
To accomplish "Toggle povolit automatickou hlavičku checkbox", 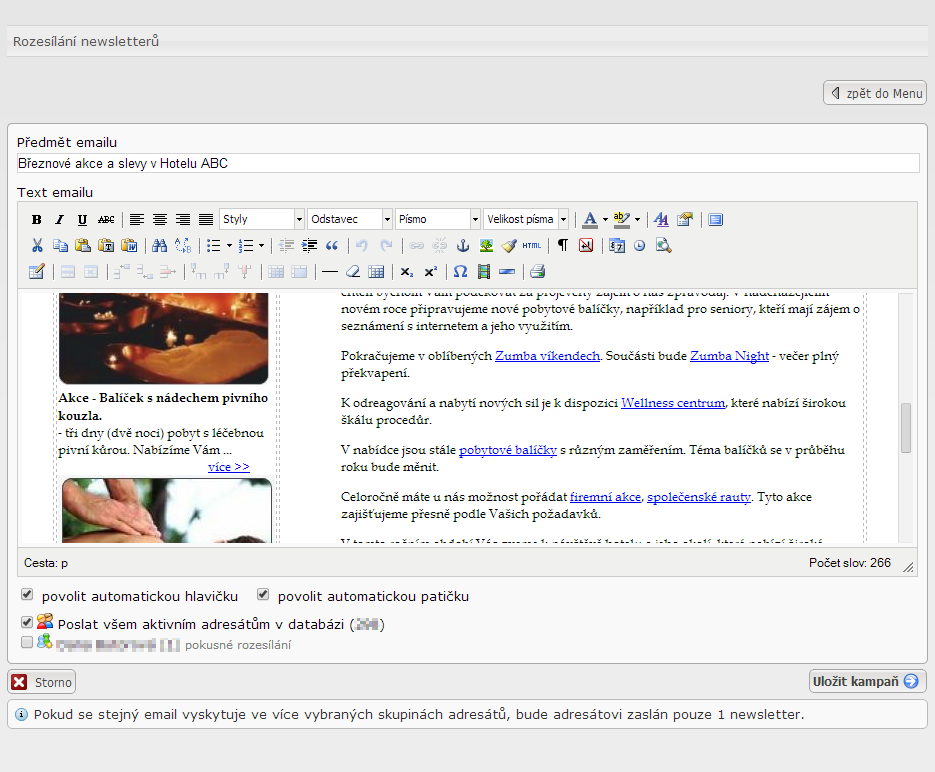I will tap(27, 594).
